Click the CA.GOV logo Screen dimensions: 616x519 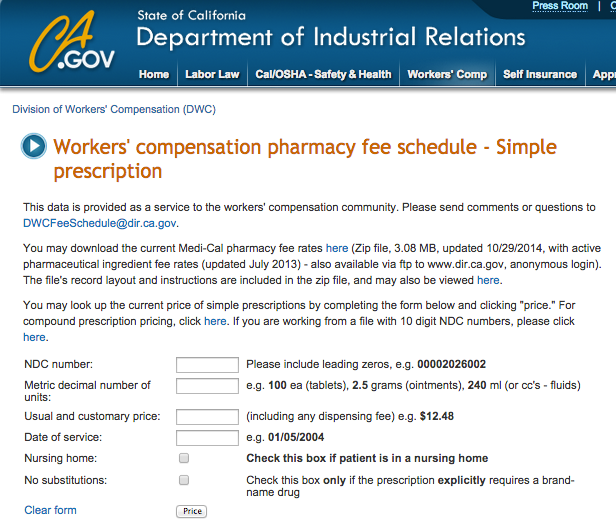[72, 42]
